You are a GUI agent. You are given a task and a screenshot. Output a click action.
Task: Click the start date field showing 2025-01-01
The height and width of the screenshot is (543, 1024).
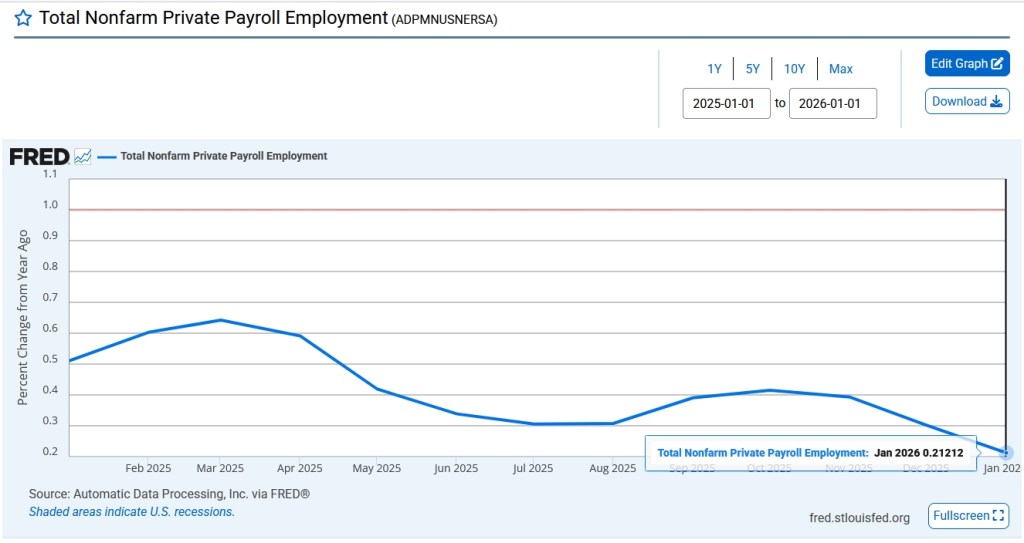tap(726, 103)
